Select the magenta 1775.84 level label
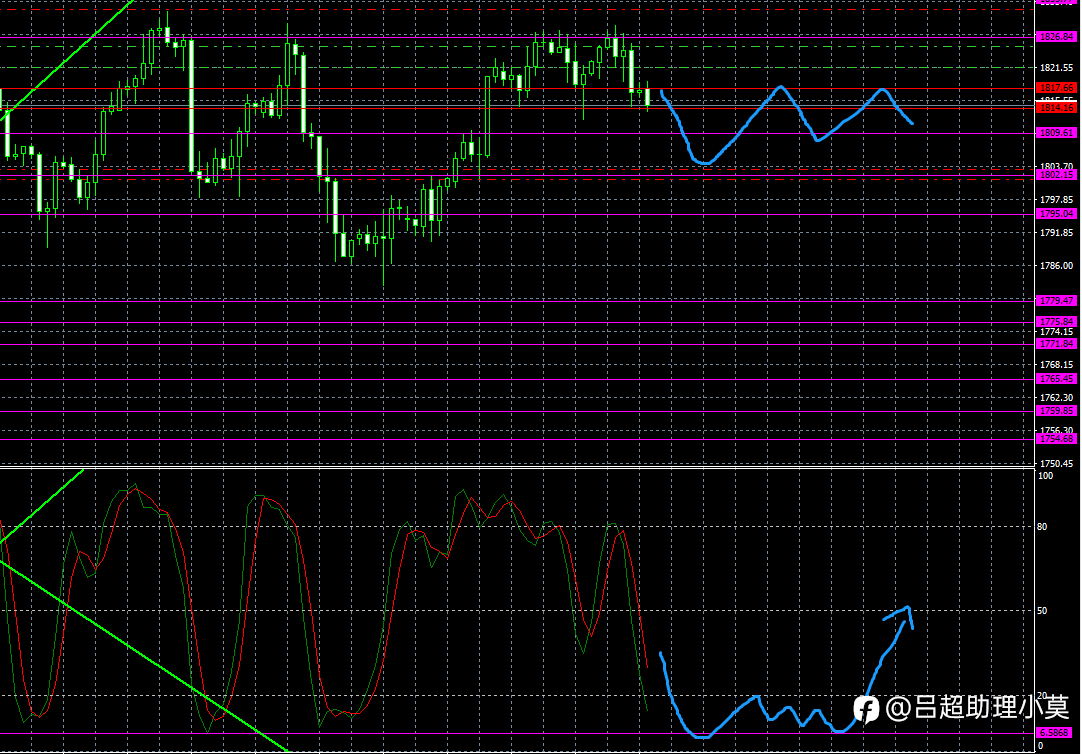This screenshot has height=754, width=1082. tap(1056, 321)
